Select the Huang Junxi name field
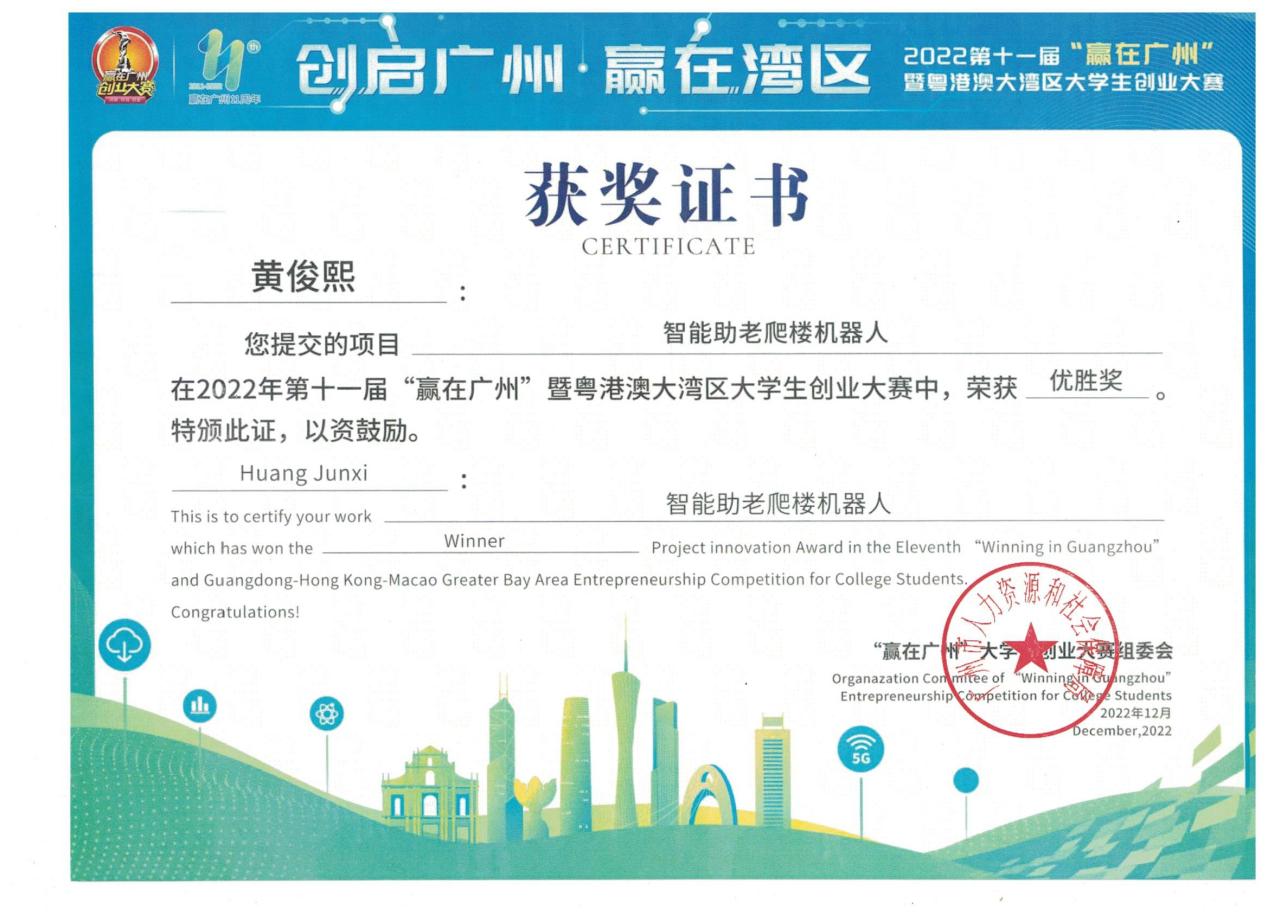Screen dimensions: 1268x922 pos(303,474)
